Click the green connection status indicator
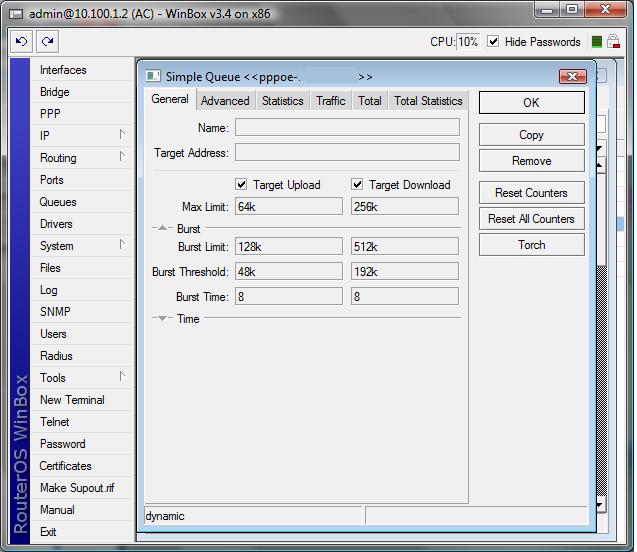The height and width of the screenshot is (552, 637). (x=596, y=41)
